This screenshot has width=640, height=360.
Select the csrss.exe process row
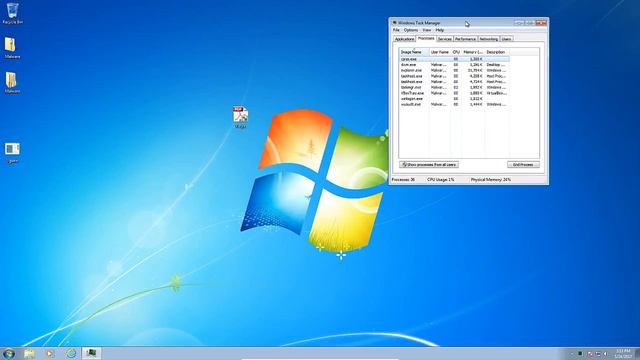(454, 59)
